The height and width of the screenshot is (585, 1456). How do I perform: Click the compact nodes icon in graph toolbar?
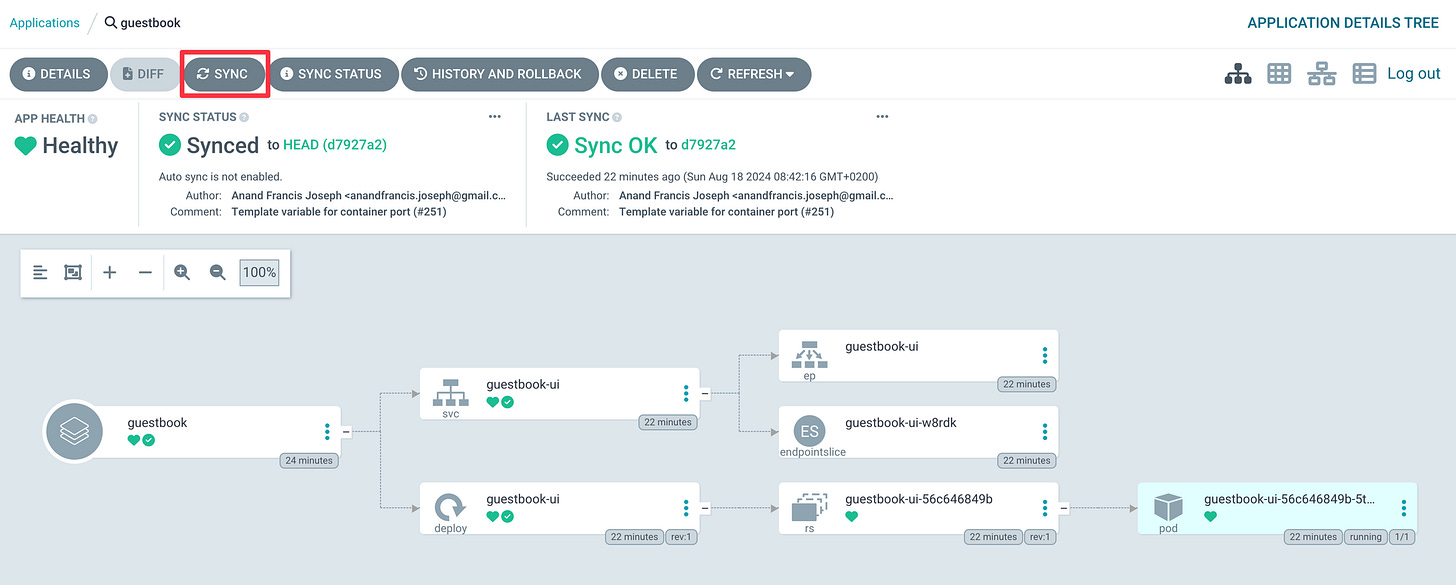point(39,272)
